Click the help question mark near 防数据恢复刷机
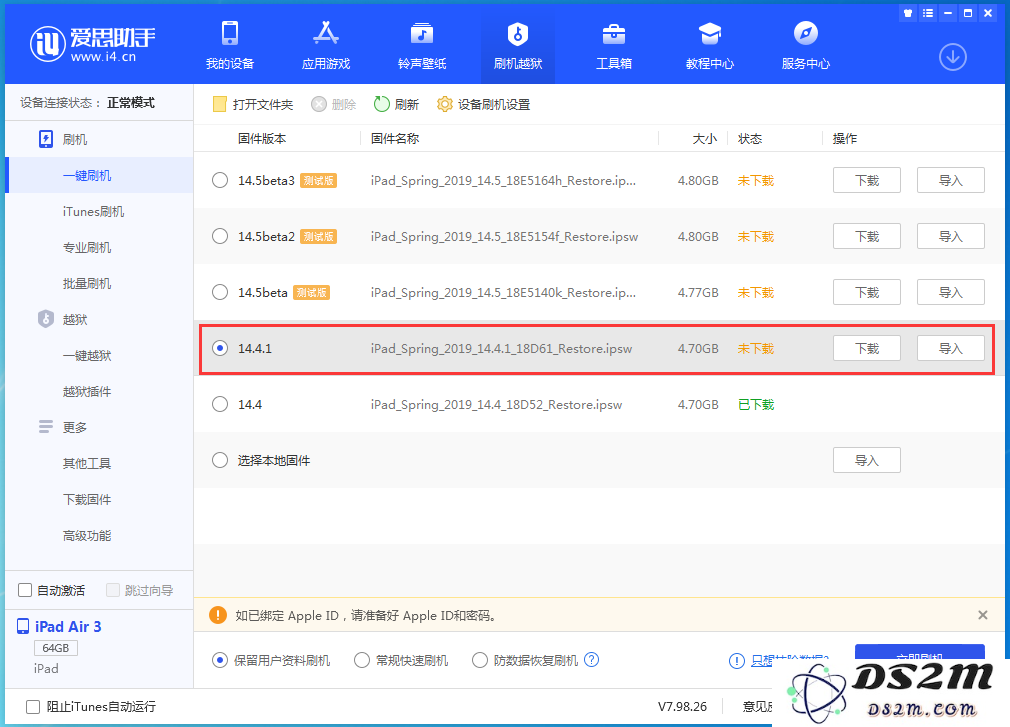Viewport: 1010px width, 727px height. coord(591,659)
